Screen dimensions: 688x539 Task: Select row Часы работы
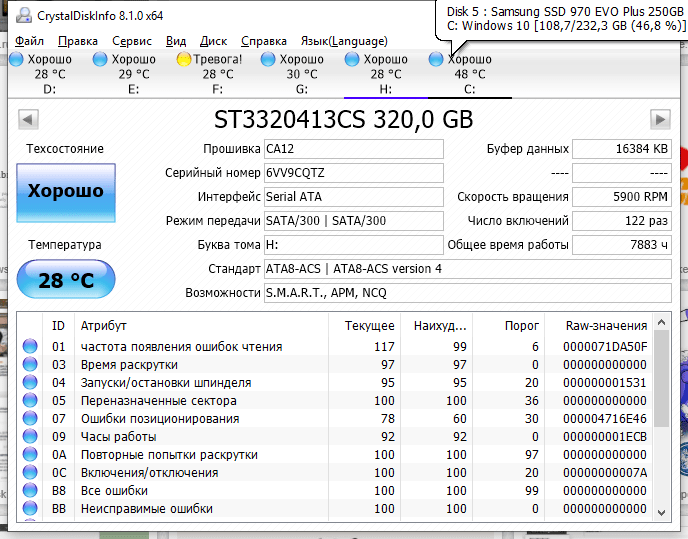point(335,436)
